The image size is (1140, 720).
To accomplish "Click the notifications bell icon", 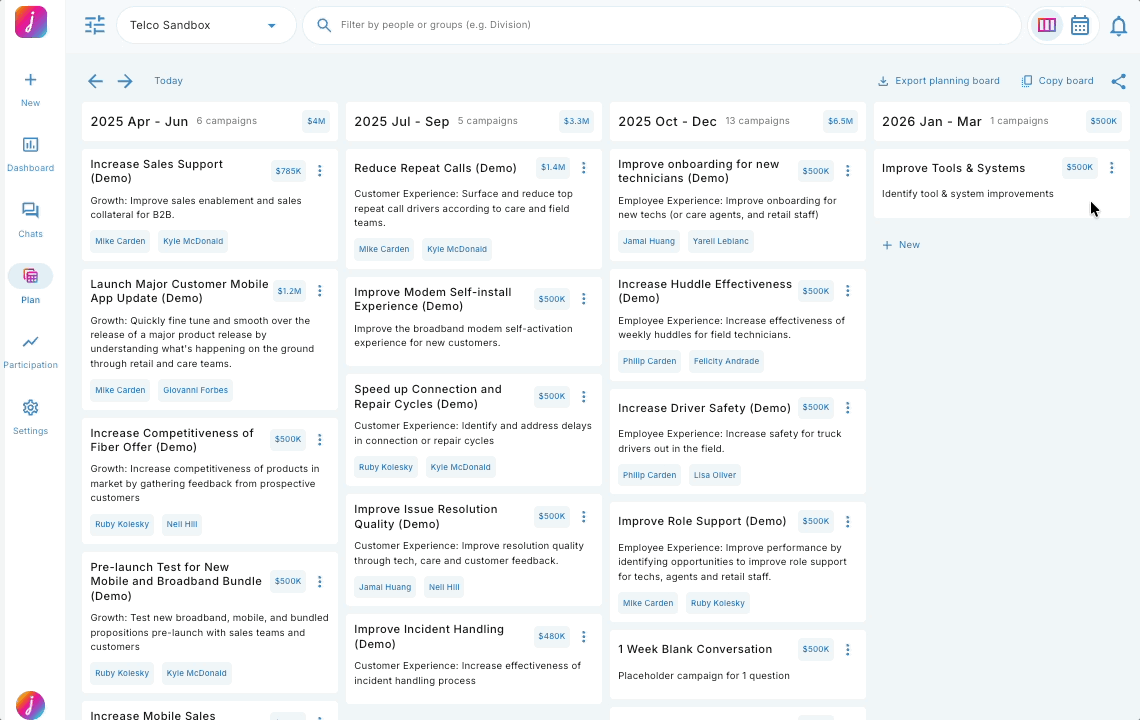I will tap(1119, 26).
